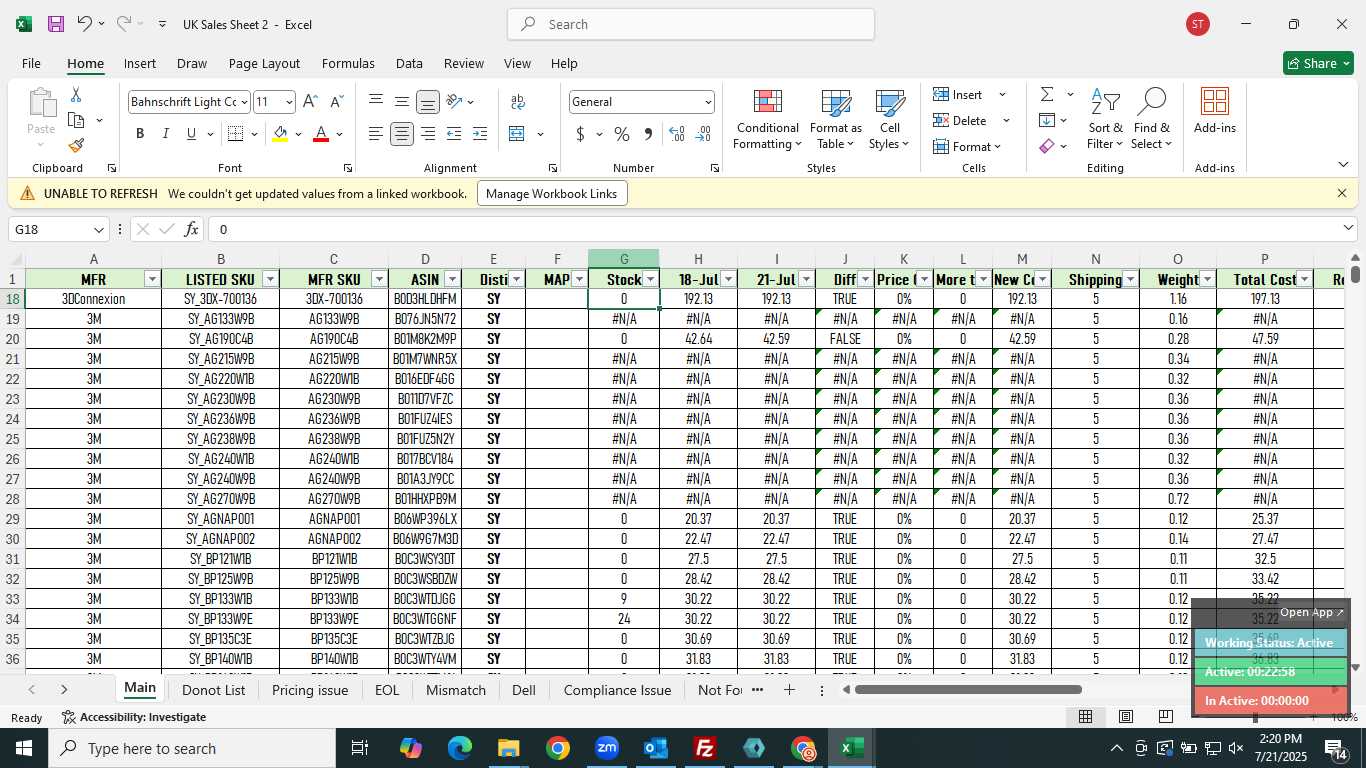Click Increase Decimal icon

click(677, 134)
